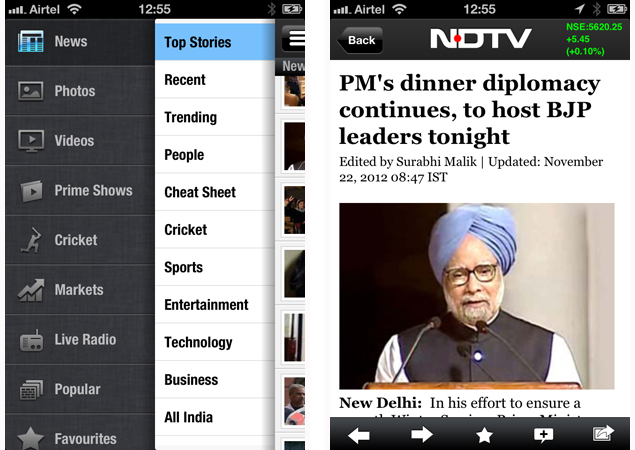Tap the share icon in article toolbar
Image resolution: width=635 pixels, height=450 pixels.
click(603, 433)
